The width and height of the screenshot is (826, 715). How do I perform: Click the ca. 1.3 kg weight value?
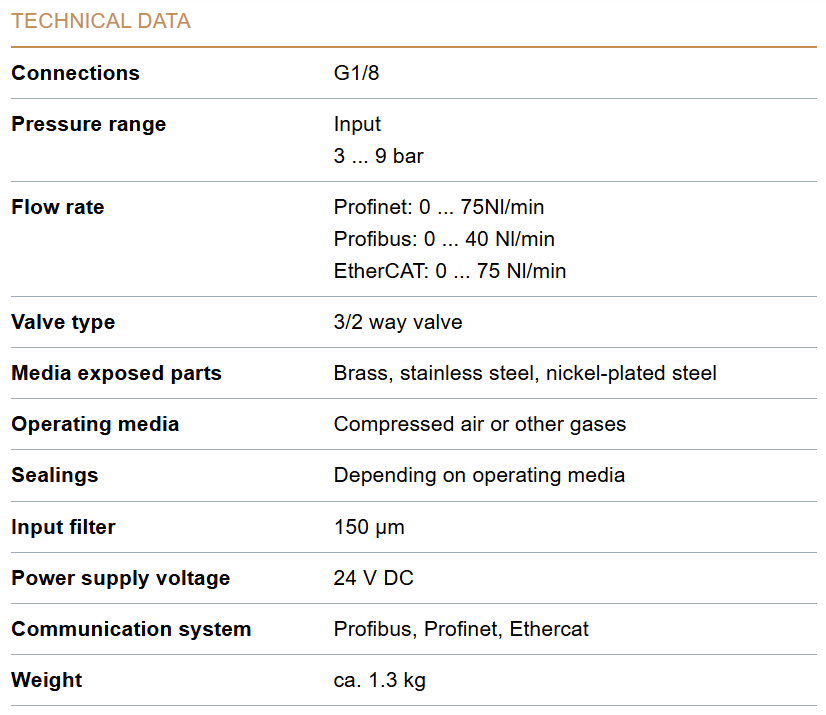[379, 680]
